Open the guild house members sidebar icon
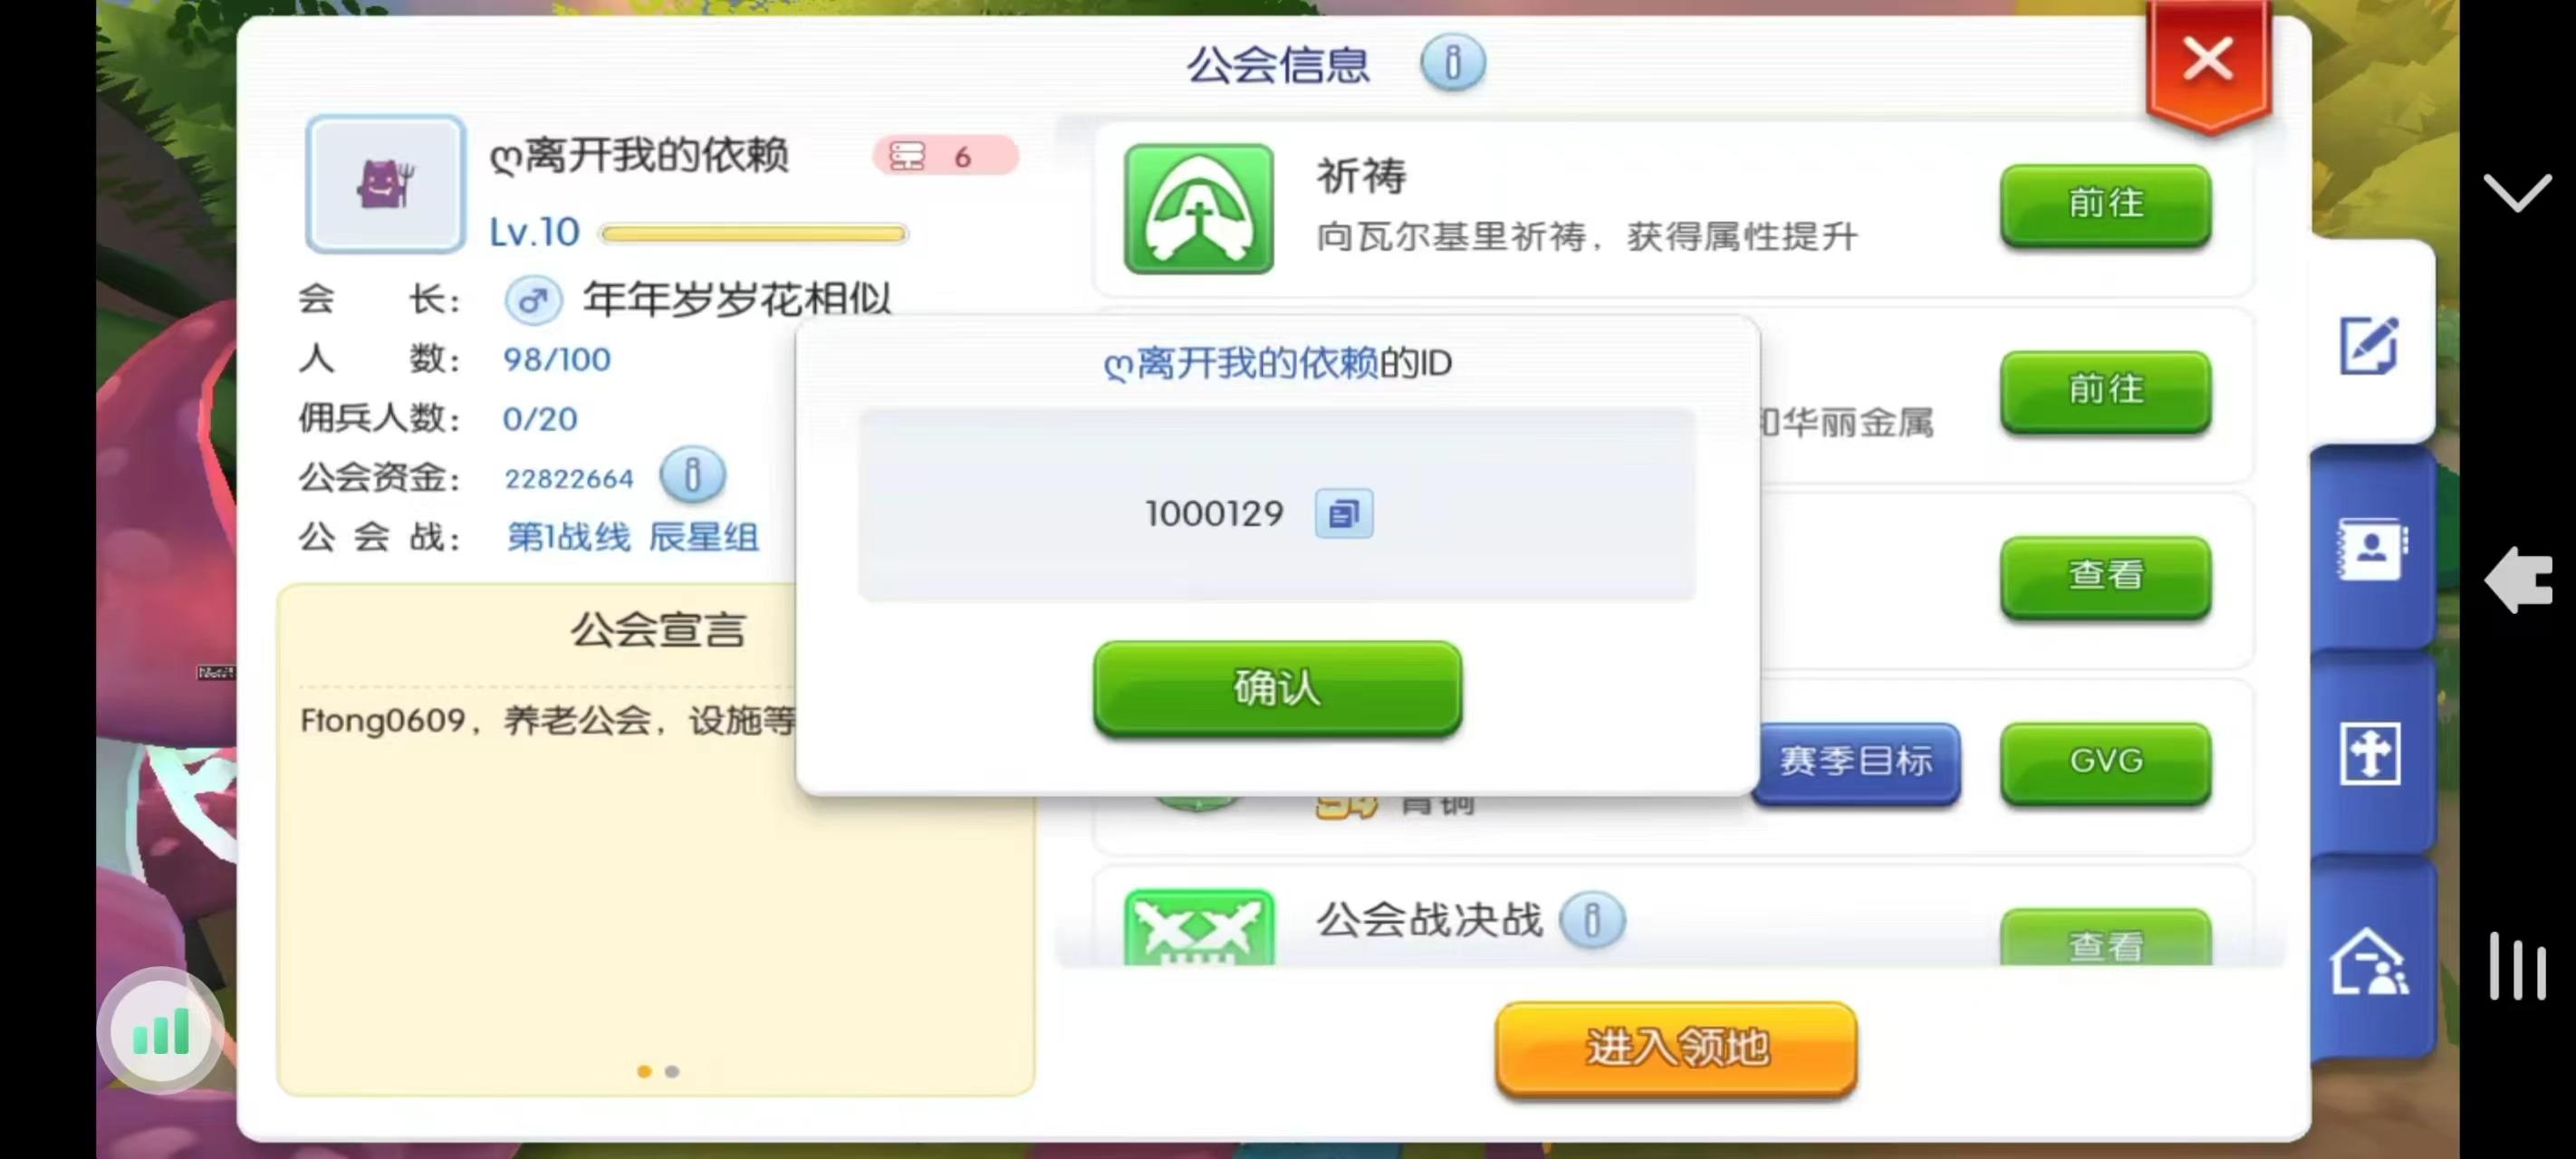 click(x=2369, y=962)
